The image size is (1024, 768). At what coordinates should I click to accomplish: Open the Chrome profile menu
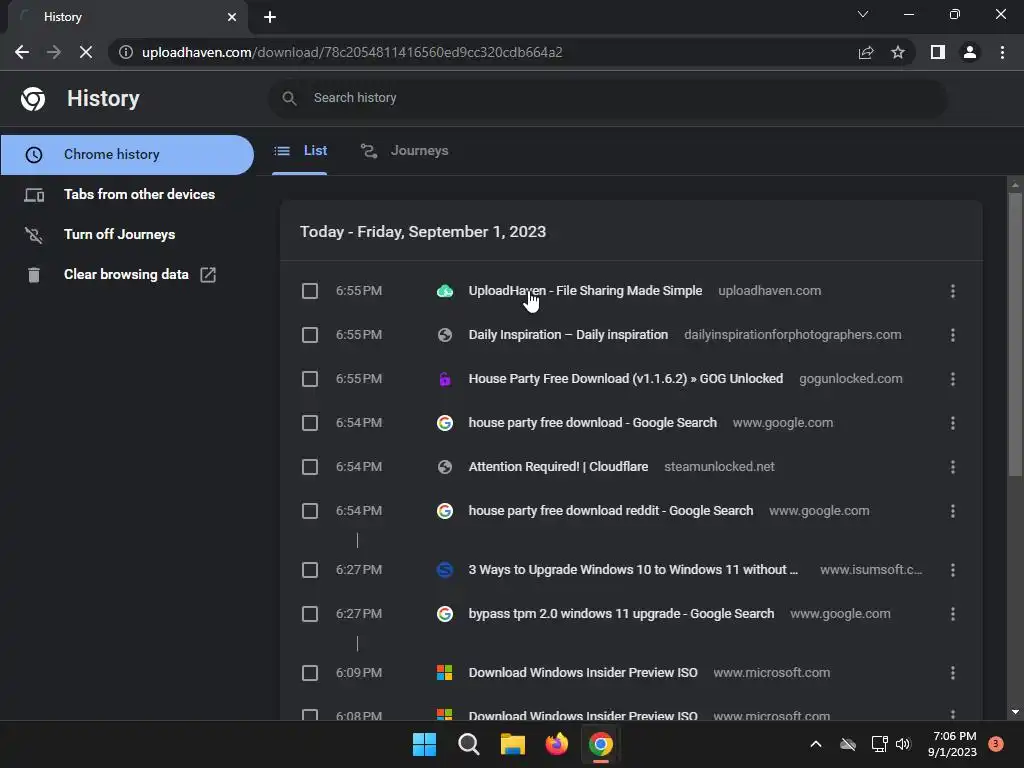970,52
